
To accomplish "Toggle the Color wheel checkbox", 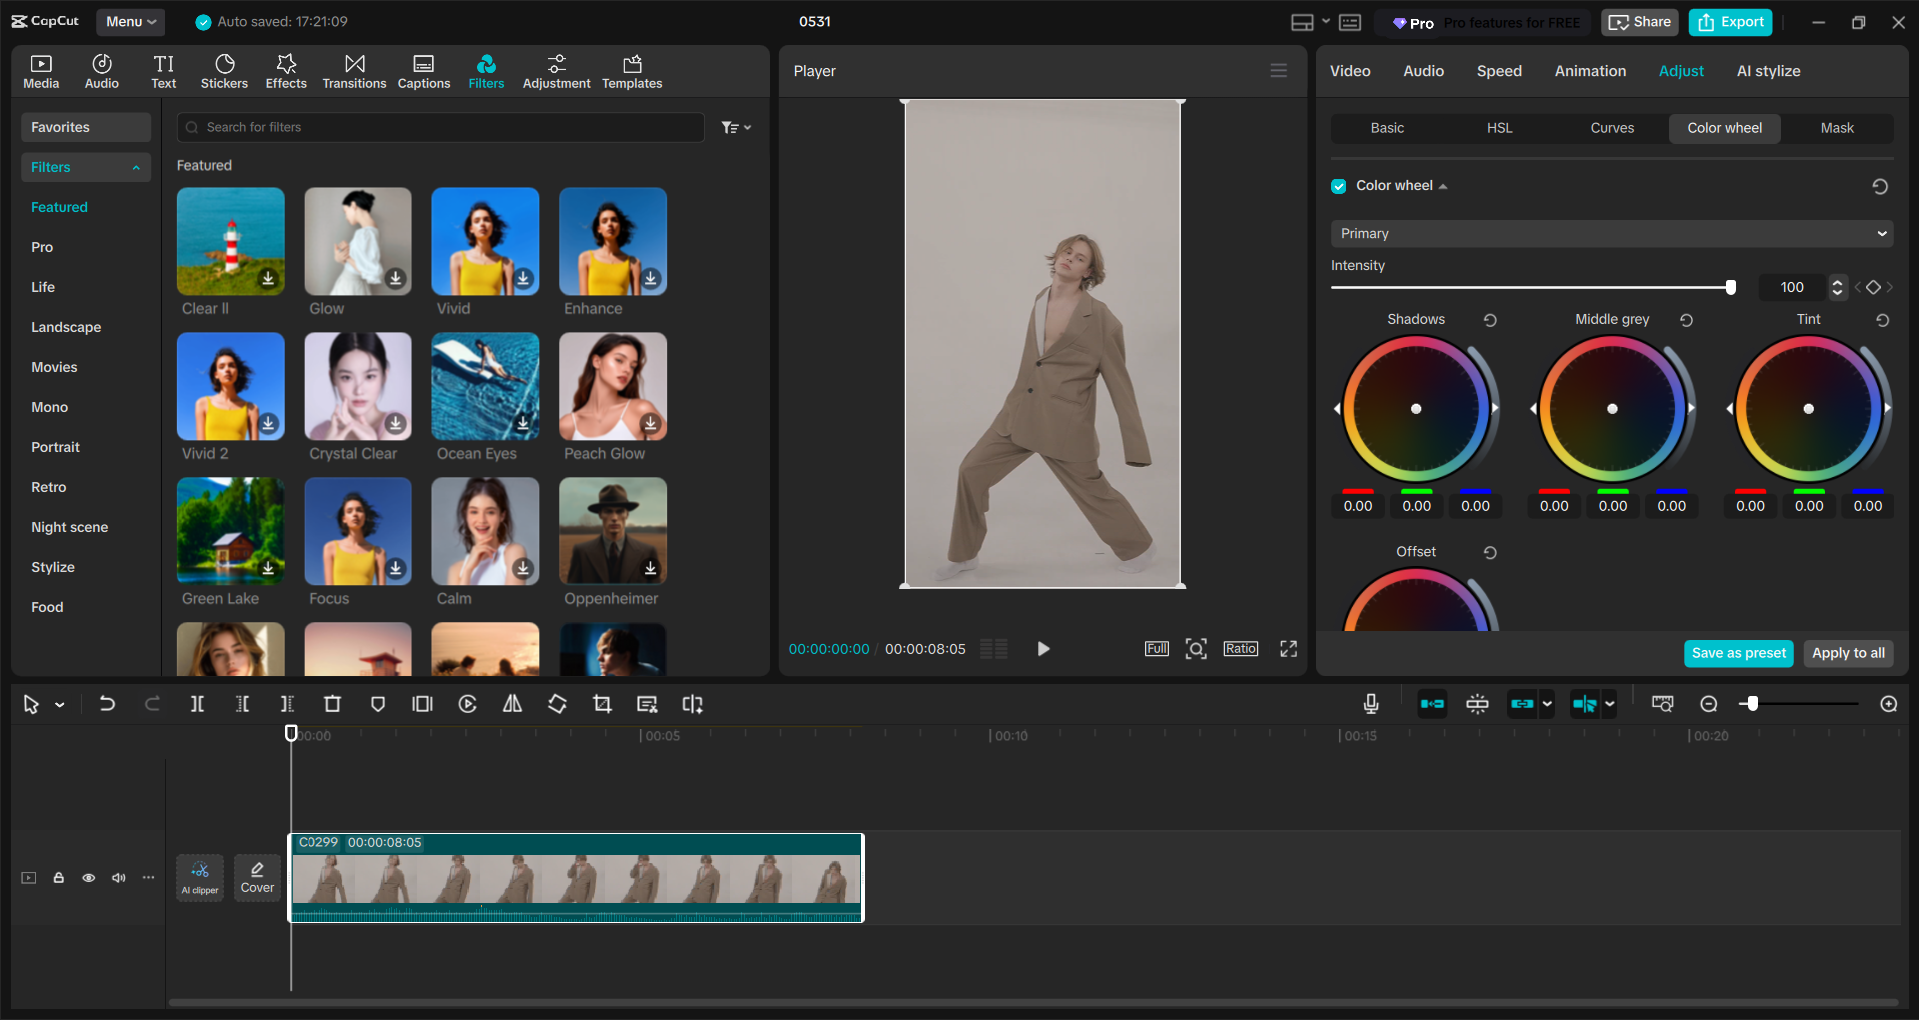I will (1338, 186).
